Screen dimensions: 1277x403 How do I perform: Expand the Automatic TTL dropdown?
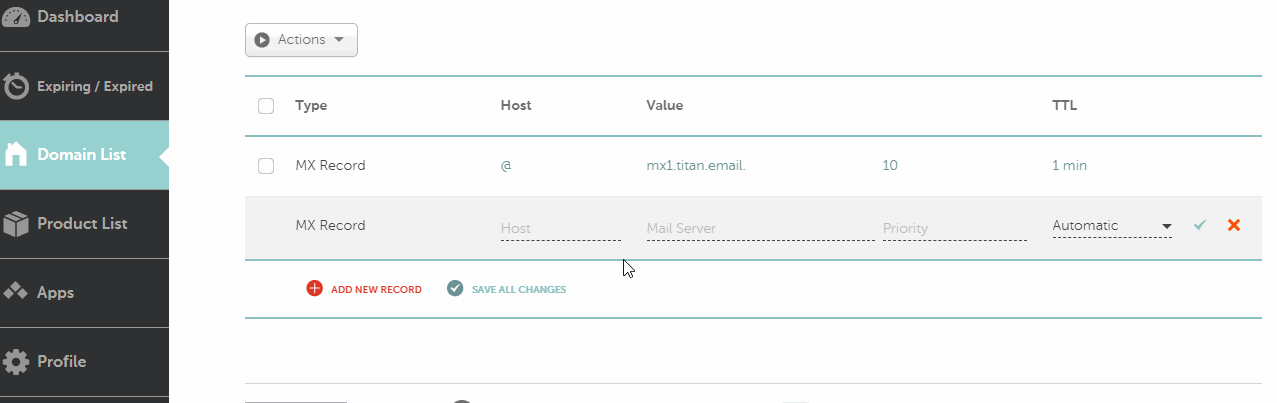[x=1112, y=226]
